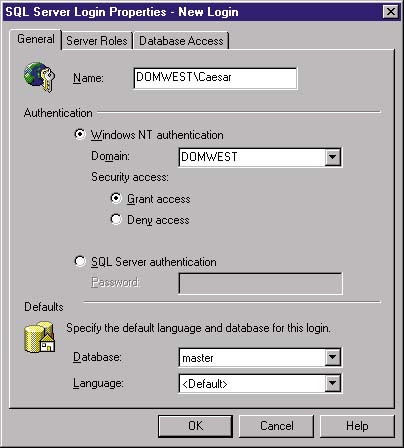Select Windows NT authentication radio button
This screenshot has height=448, width=404.
pos(80,135)
